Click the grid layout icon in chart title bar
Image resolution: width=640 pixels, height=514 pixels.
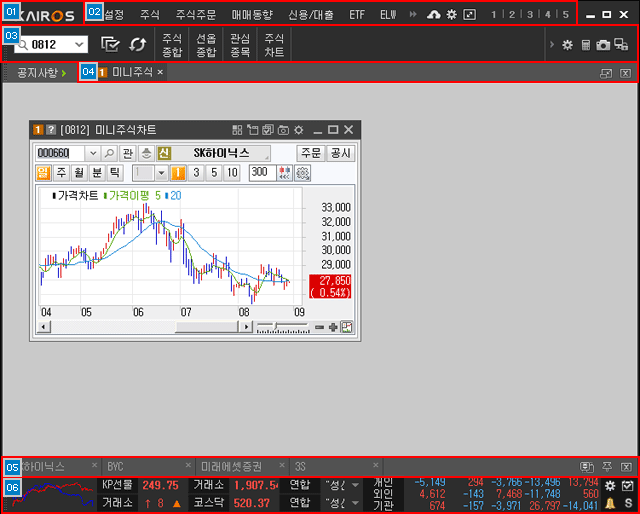[237, 130]
